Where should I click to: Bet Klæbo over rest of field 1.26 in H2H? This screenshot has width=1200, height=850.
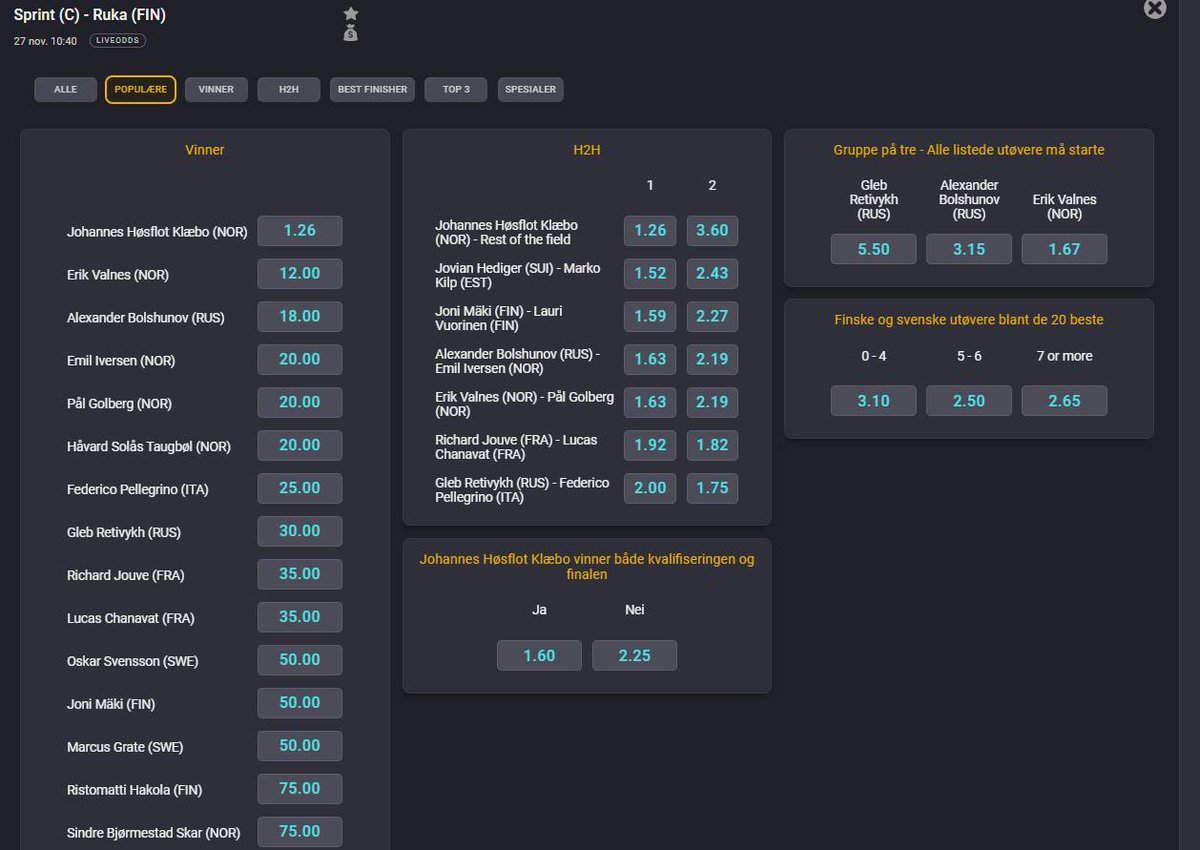point(650,231)
